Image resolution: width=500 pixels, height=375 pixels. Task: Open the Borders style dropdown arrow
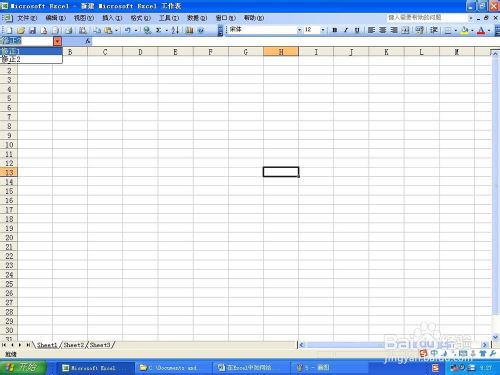(x=456, y=30)
